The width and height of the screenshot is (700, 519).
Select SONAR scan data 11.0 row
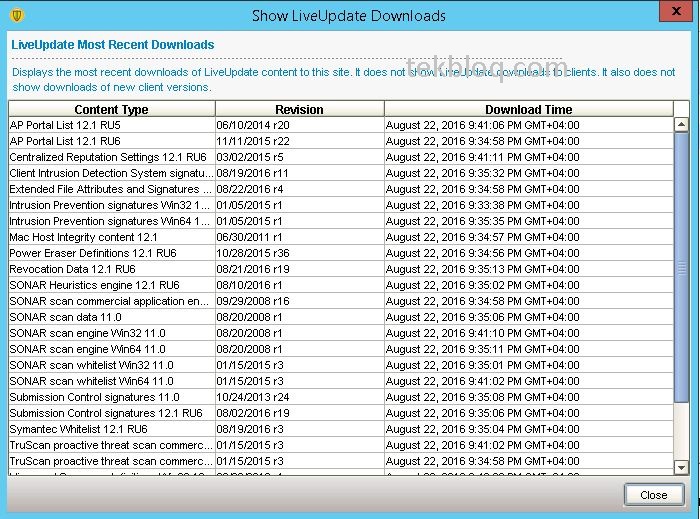pyautogui.click(x=341, y=317)
